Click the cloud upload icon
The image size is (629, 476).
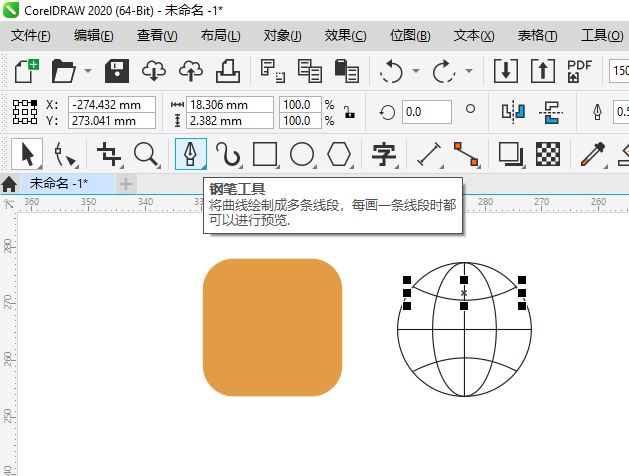191,71
